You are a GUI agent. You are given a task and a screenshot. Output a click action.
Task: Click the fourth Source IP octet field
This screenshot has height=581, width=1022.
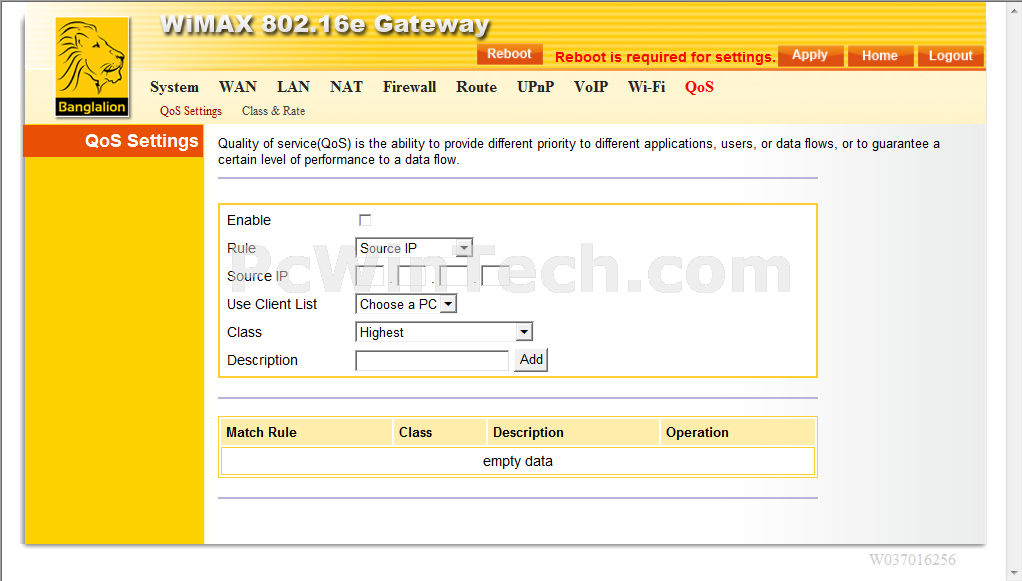click(495, 276)
